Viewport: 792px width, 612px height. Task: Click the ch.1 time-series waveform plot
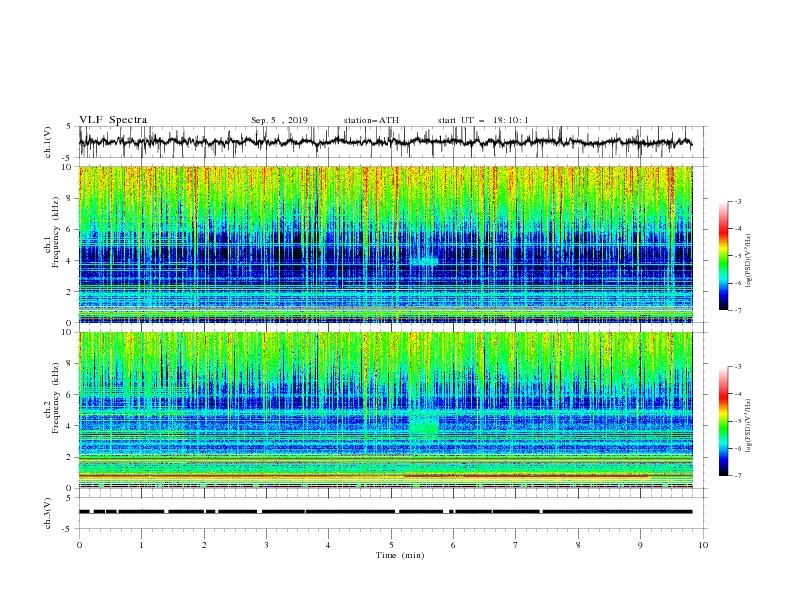point(385,142)
